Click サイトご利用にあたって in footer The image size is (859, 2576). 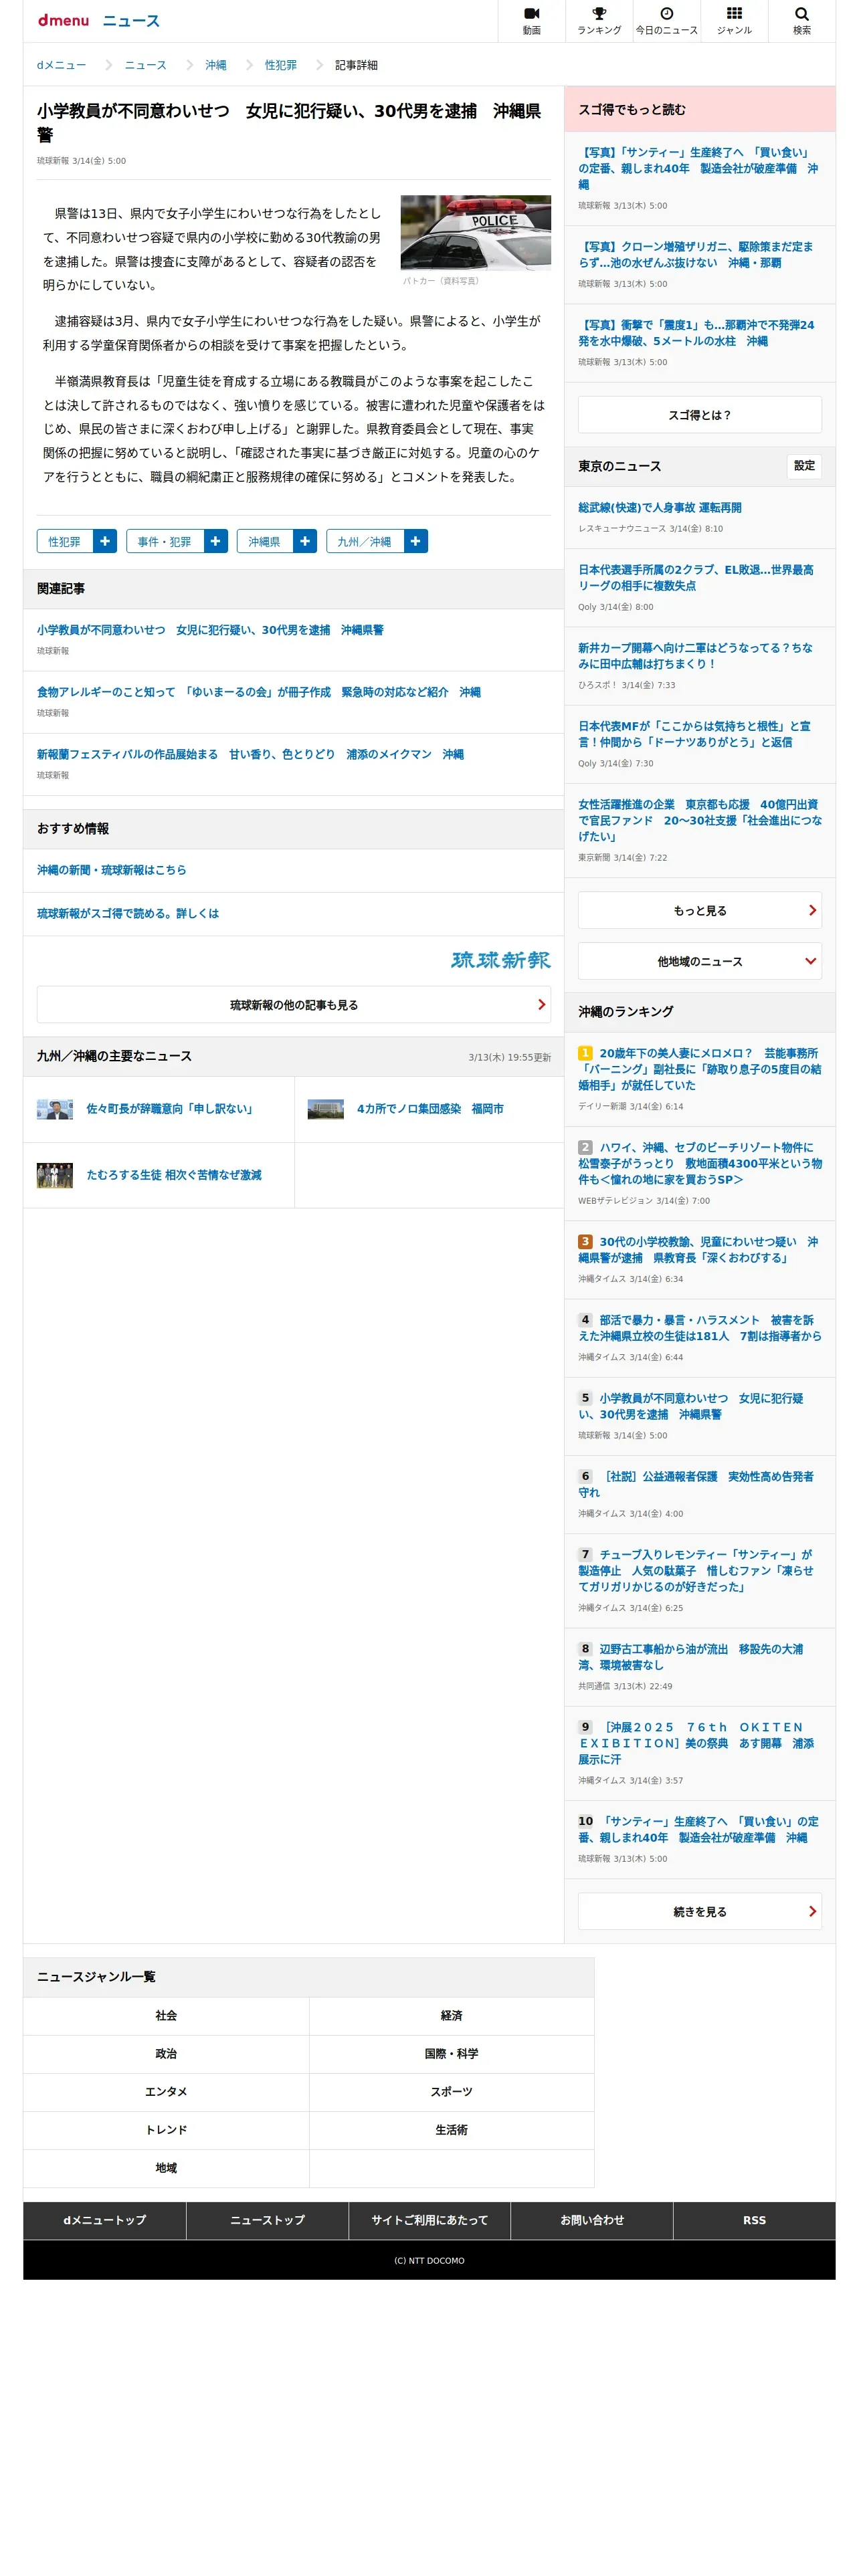430,2220
